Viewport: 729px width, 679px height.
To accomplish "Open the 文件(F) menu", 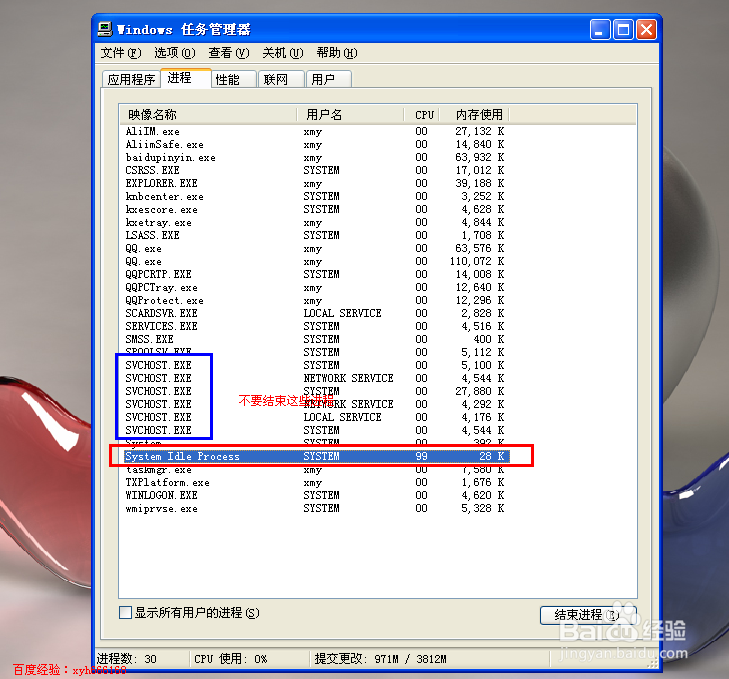I will click(121, 53).
